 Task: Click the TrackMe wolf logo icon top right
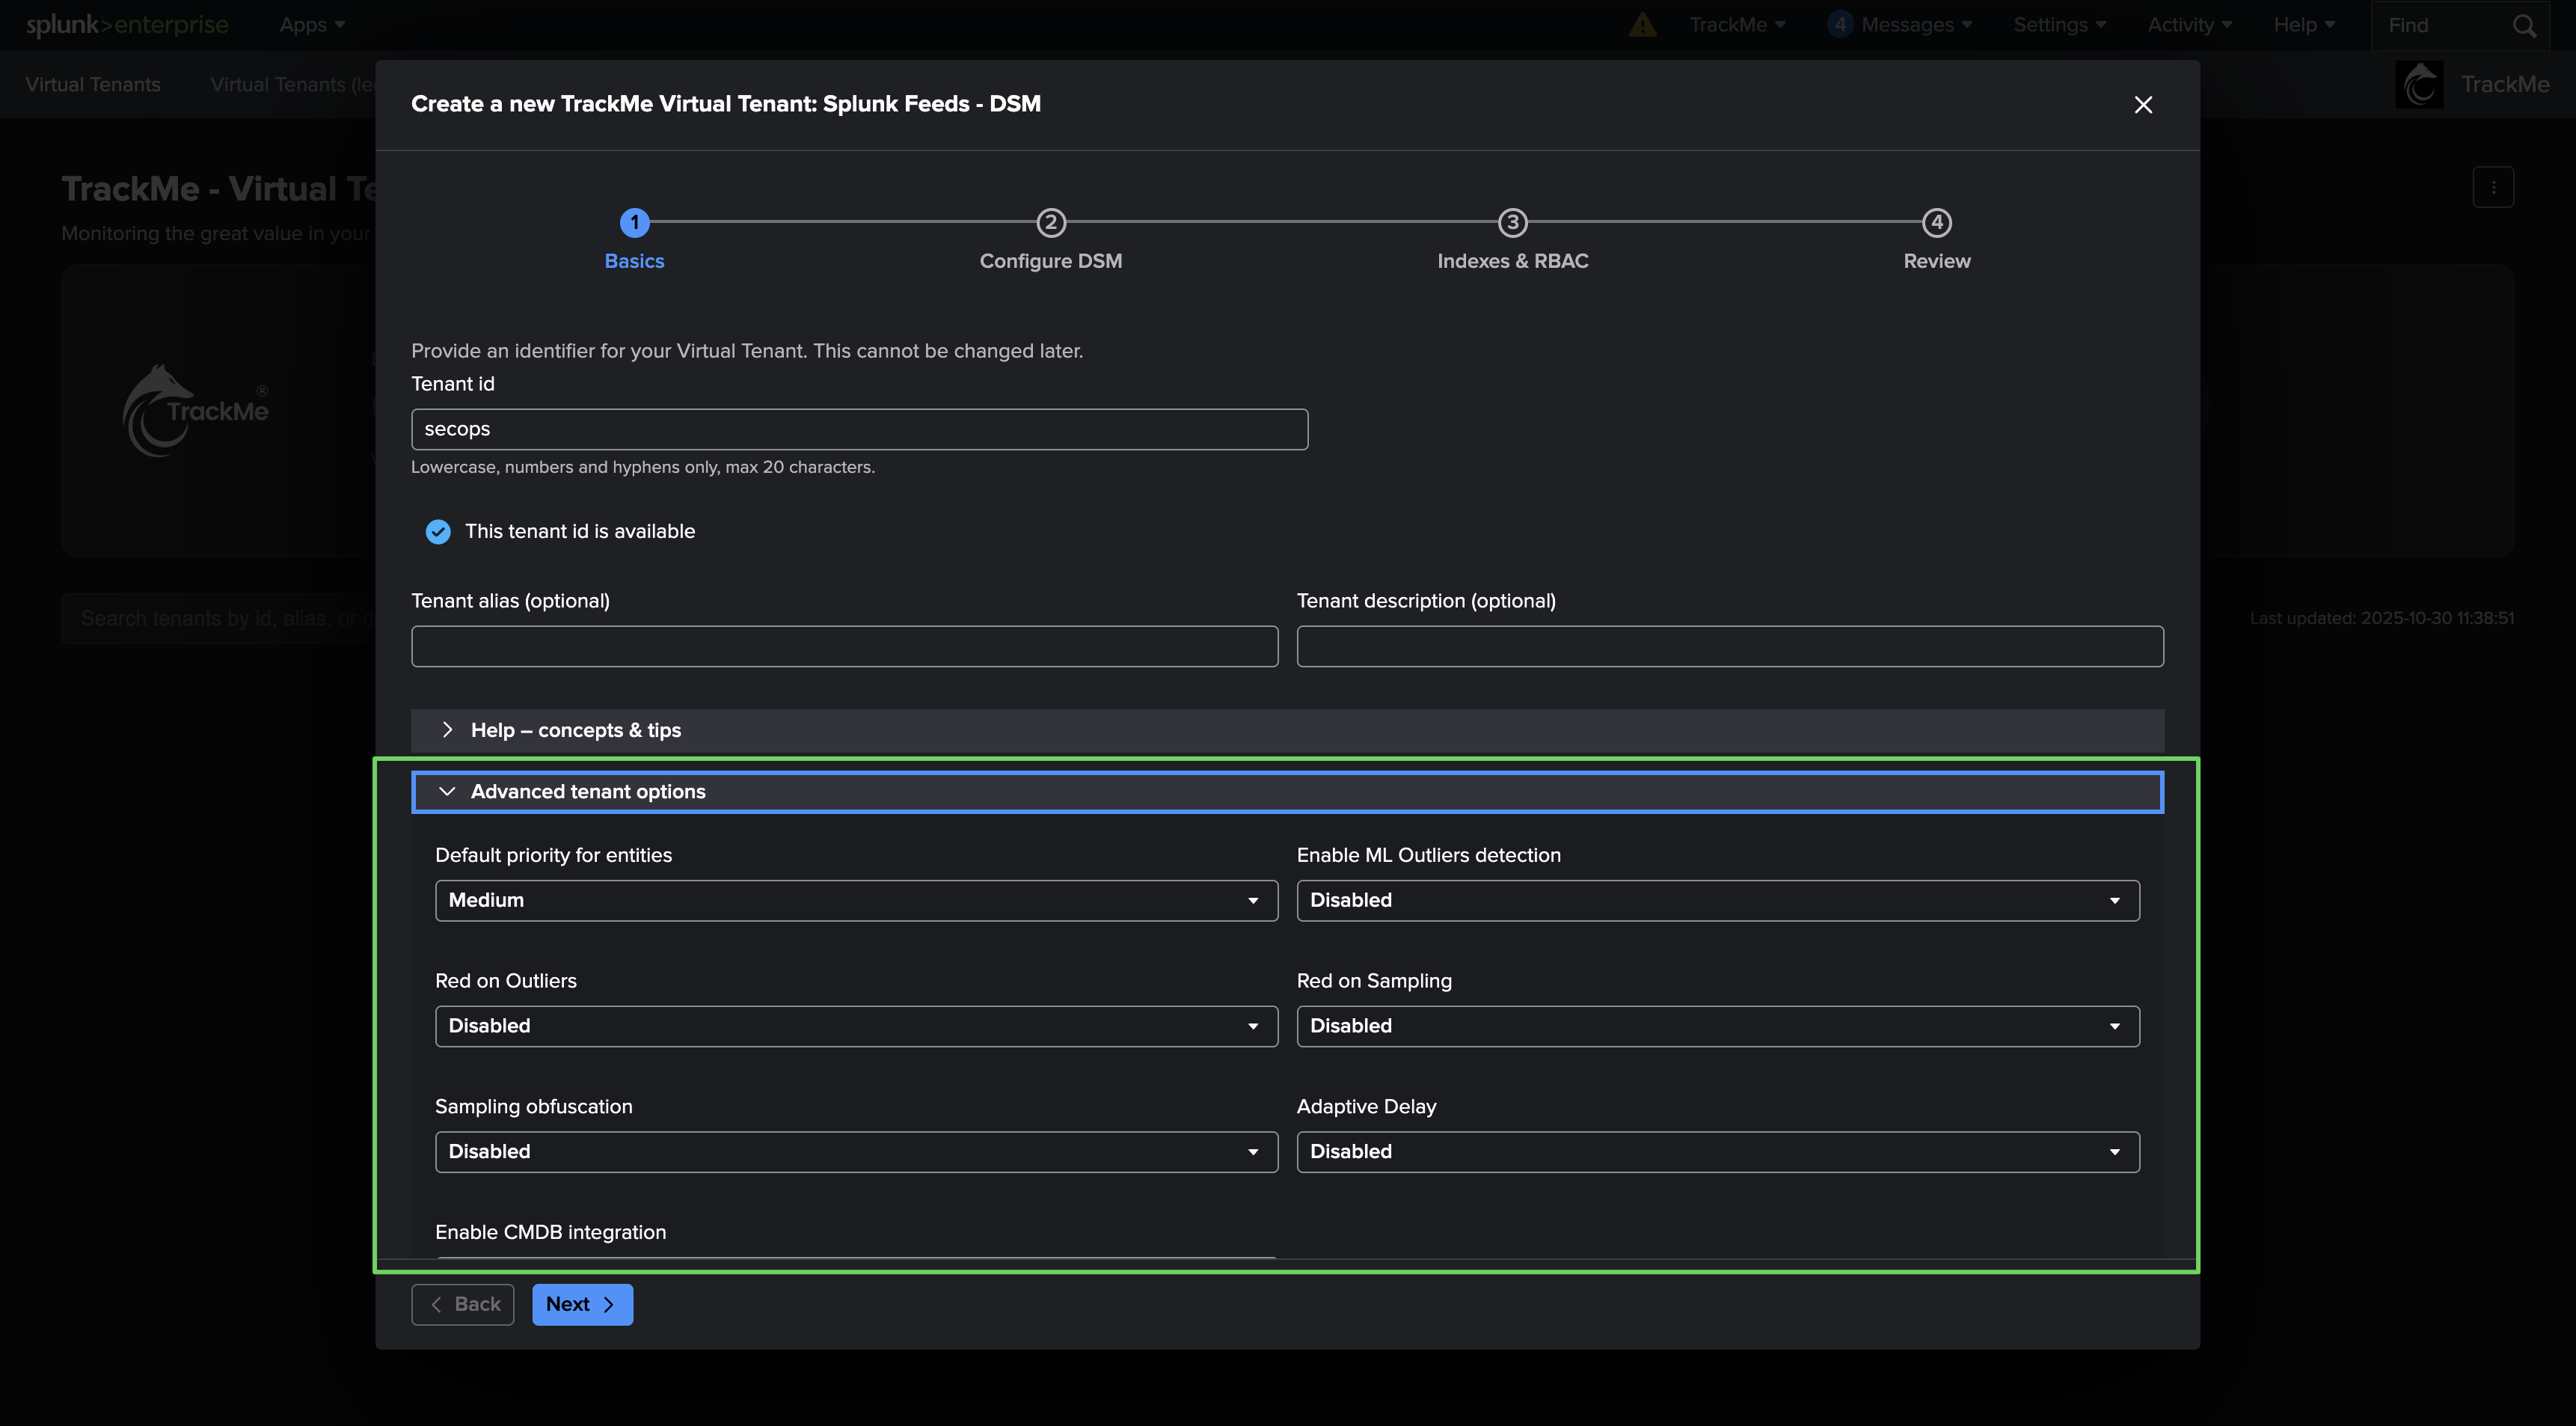pyautogui.click(x=2419, y=85)
